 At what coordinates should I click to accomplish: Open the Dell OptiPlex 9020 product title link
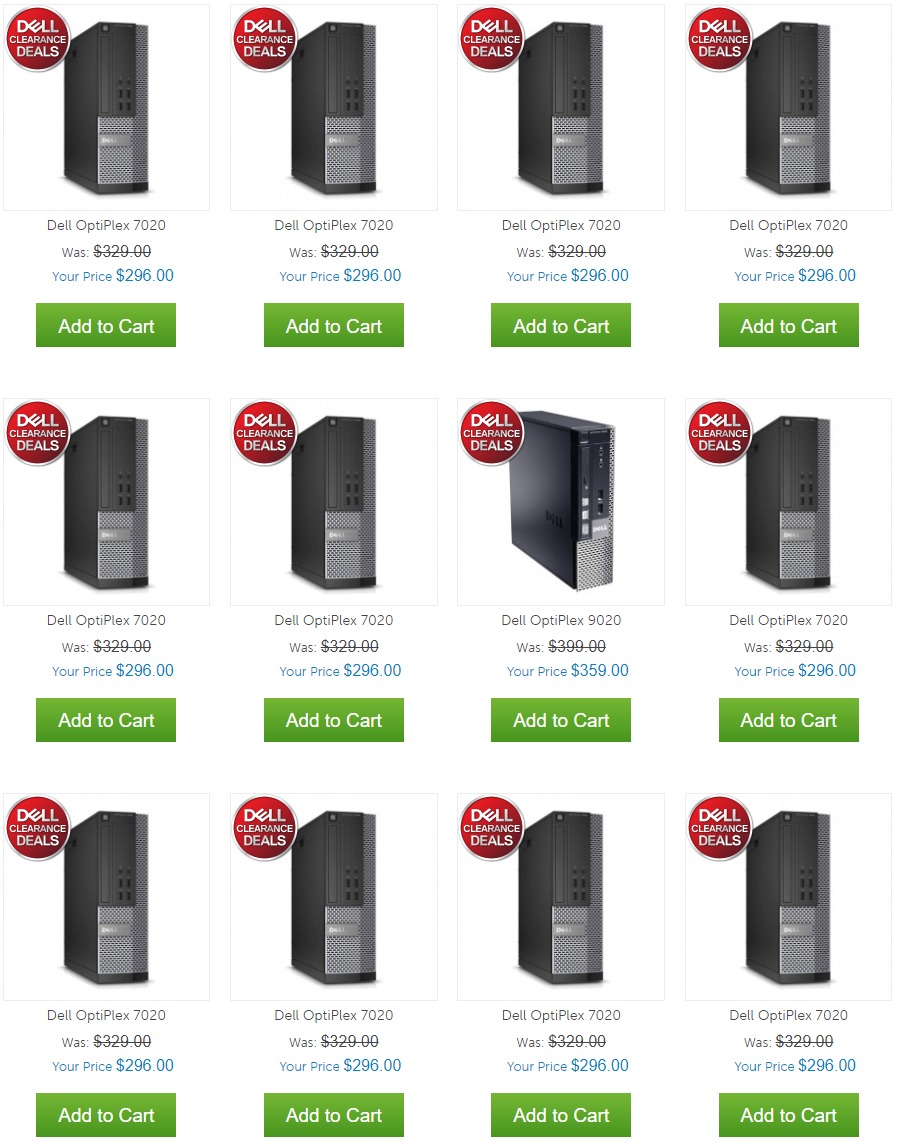point(561,621)
